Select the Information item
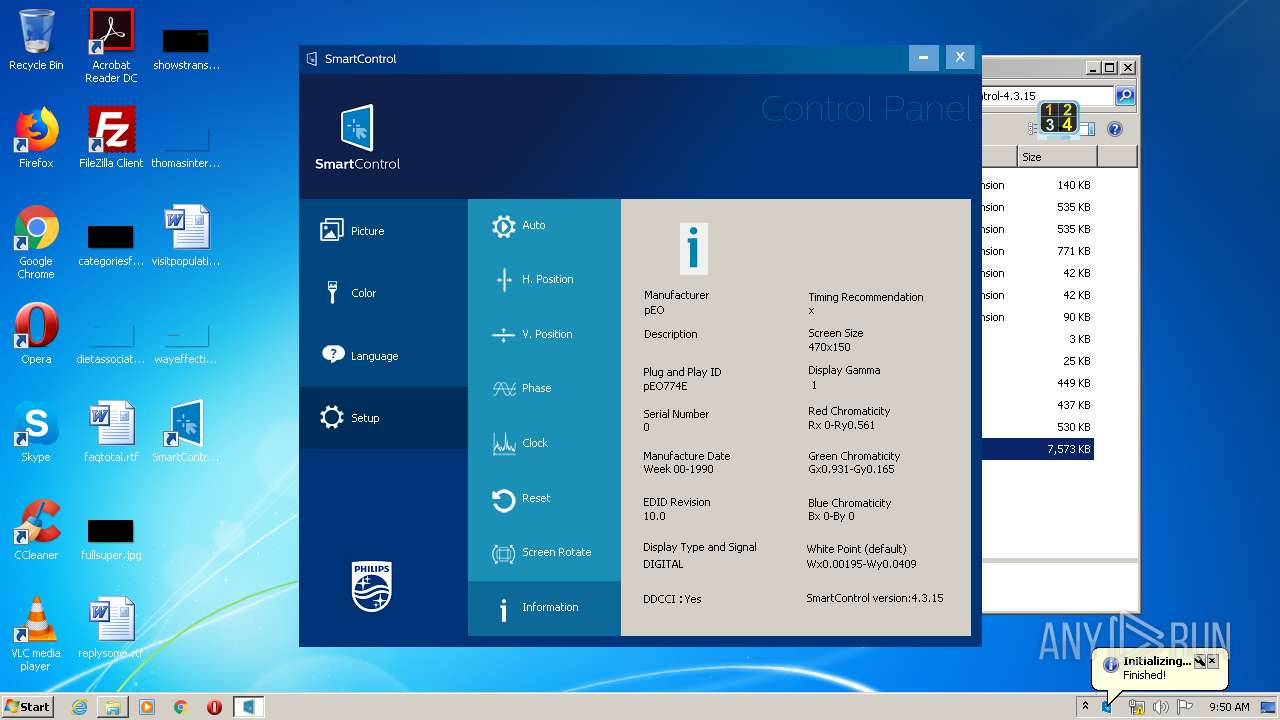Viewport: 1280px width, 720px height. 544,608
